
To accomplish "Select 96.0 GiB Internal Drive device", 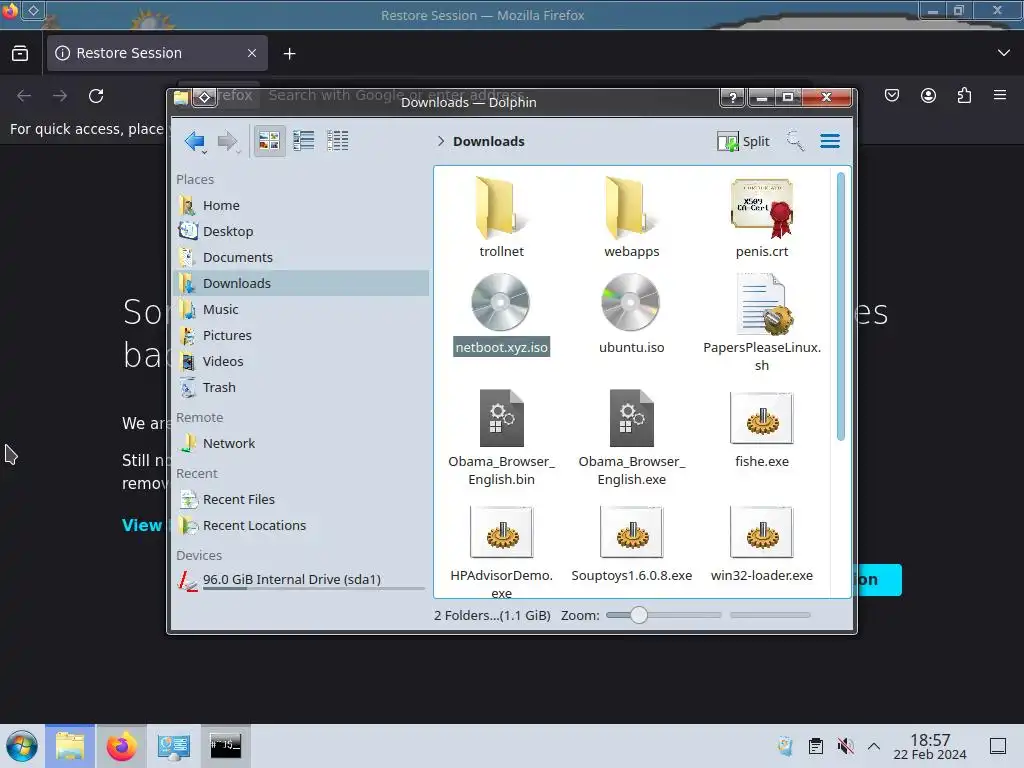I will (302, 580).
